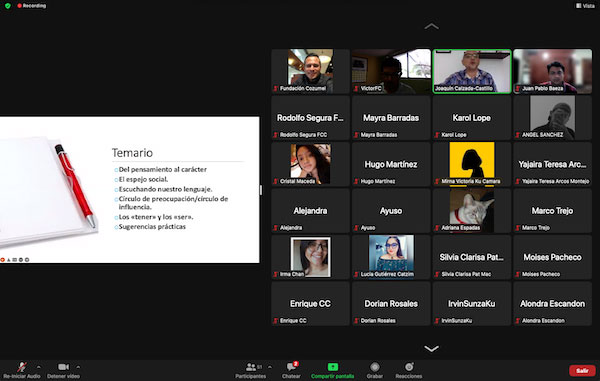Click 'El espejo social.' bullet

click(143, 179)
